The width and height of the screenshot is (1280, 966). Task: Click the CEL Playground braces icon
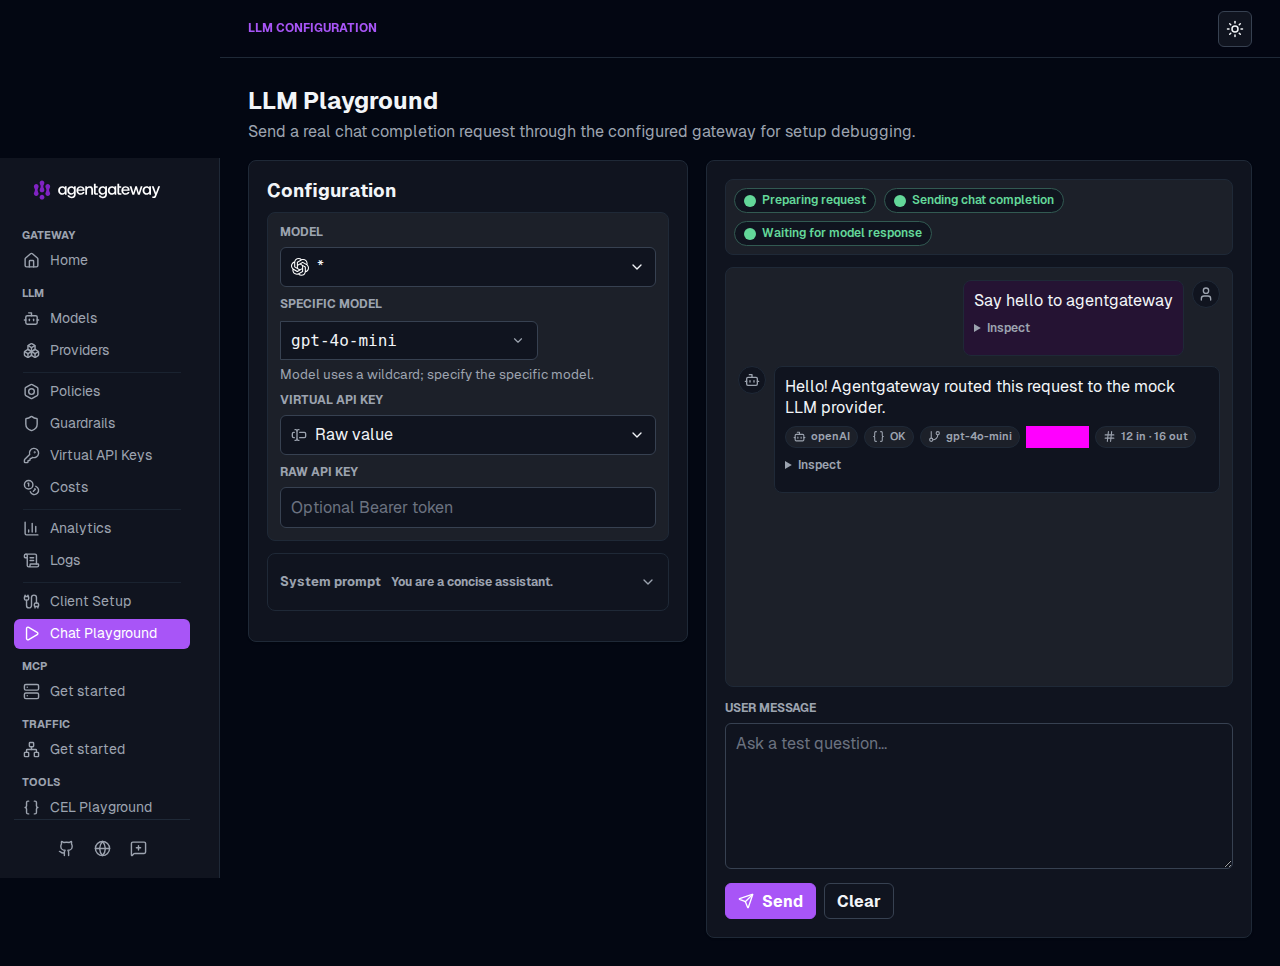point(31,807)
